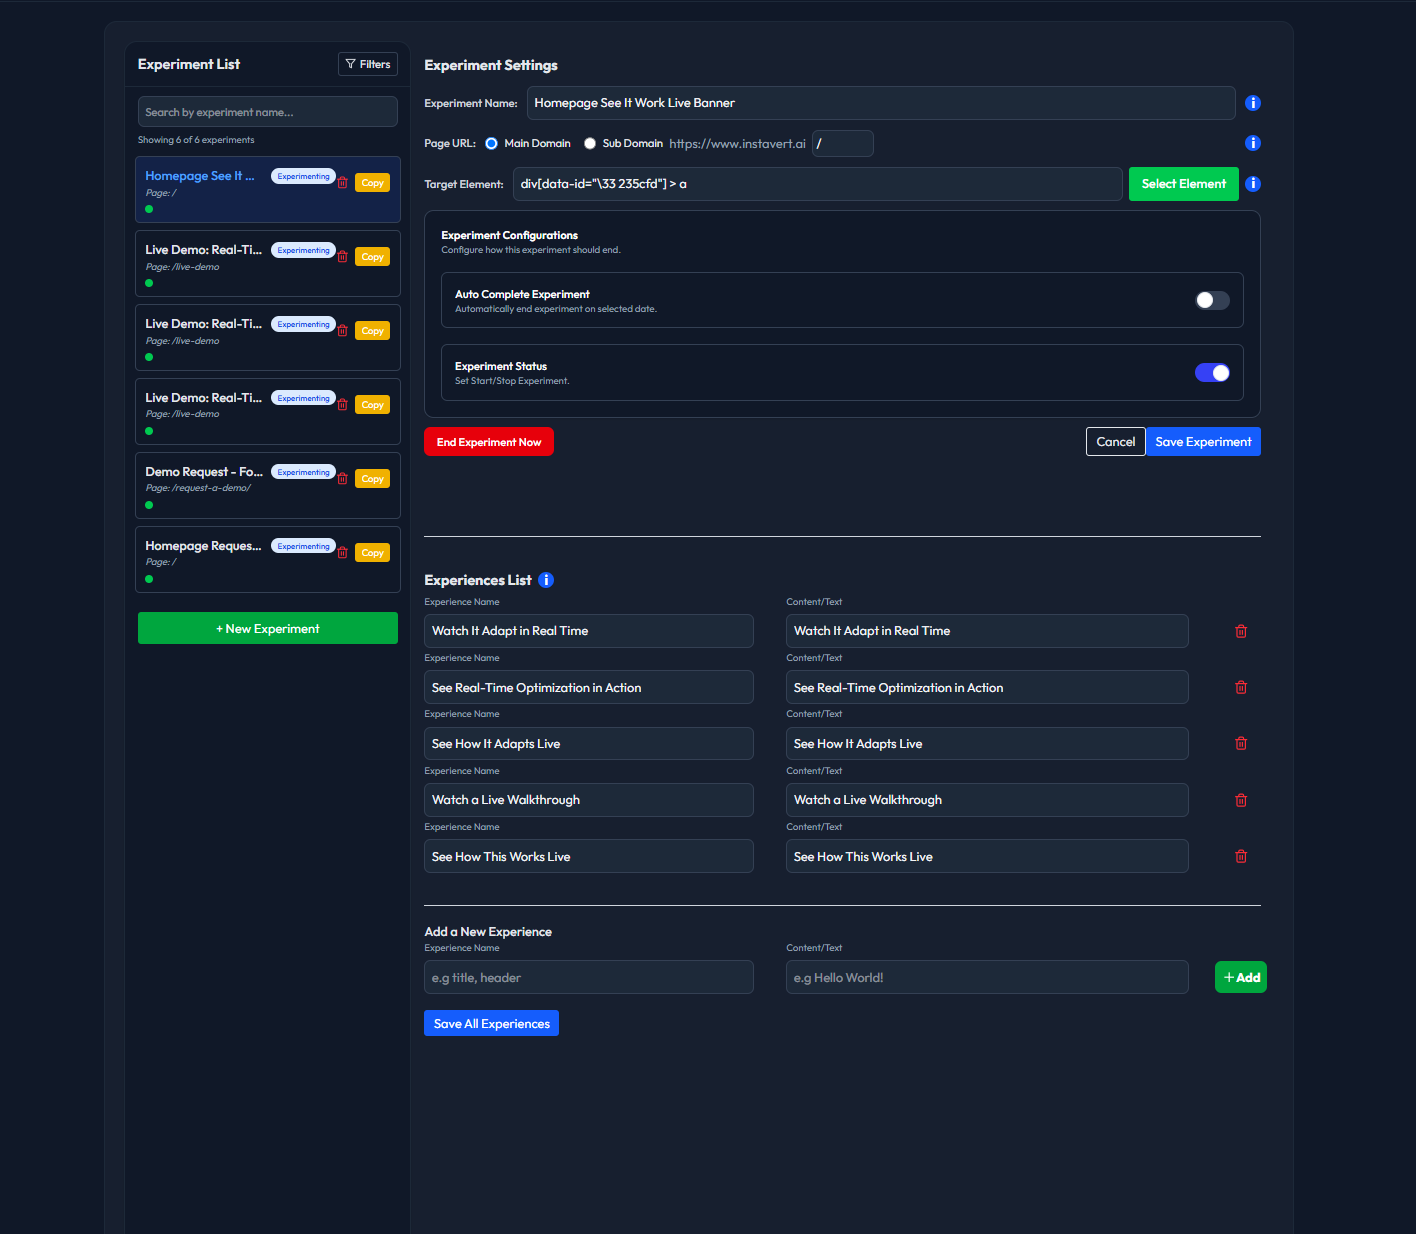The width and height of the screenshot is (1416, 1234).
Task: Click trash icon on Demo Request experiment card
Action: 343,479
